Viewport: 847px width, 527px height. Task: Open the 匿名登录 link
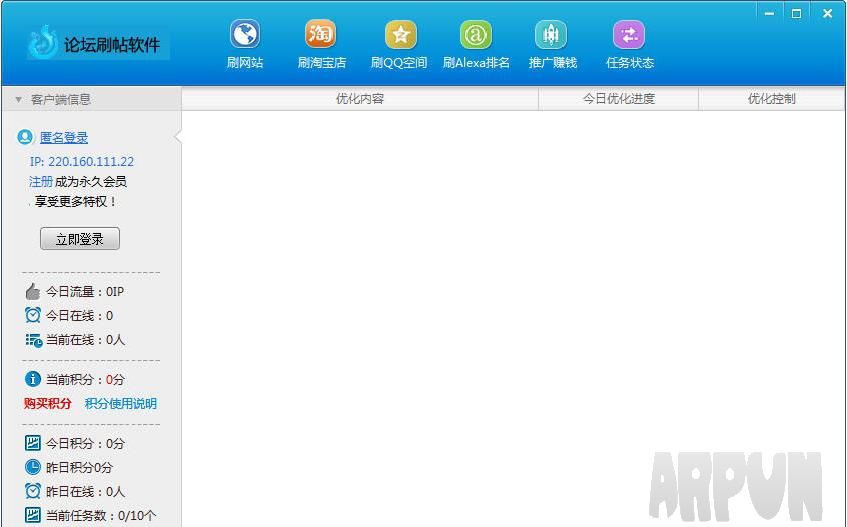64,138
